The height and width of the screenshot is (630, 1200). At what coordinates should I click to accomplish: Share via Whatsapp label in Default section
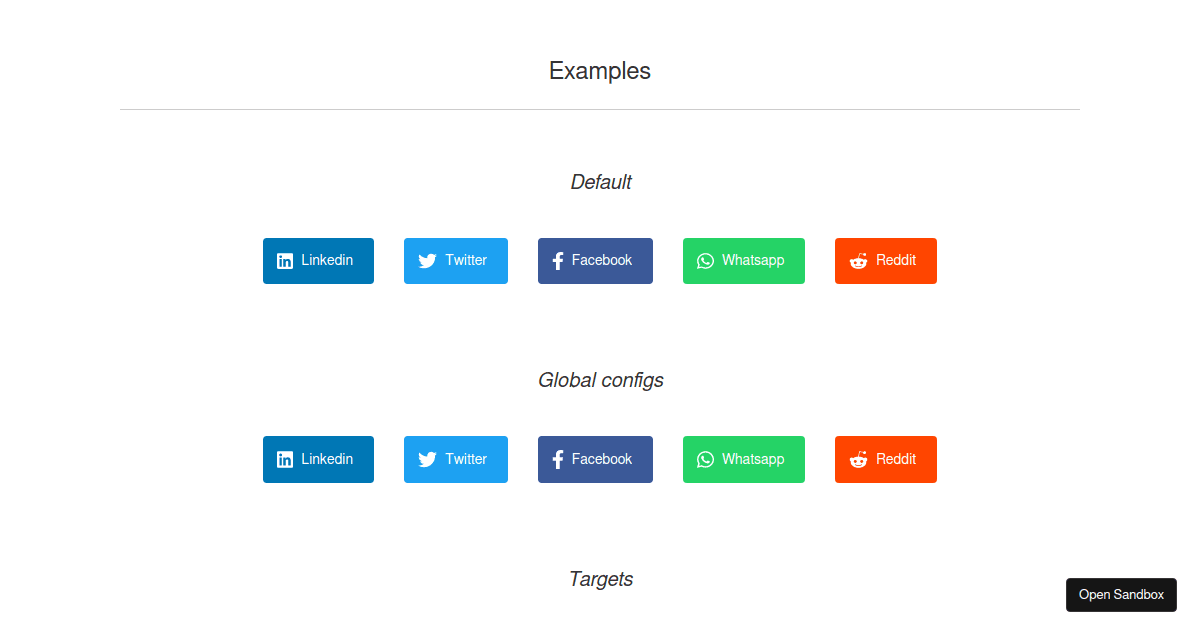753,260
